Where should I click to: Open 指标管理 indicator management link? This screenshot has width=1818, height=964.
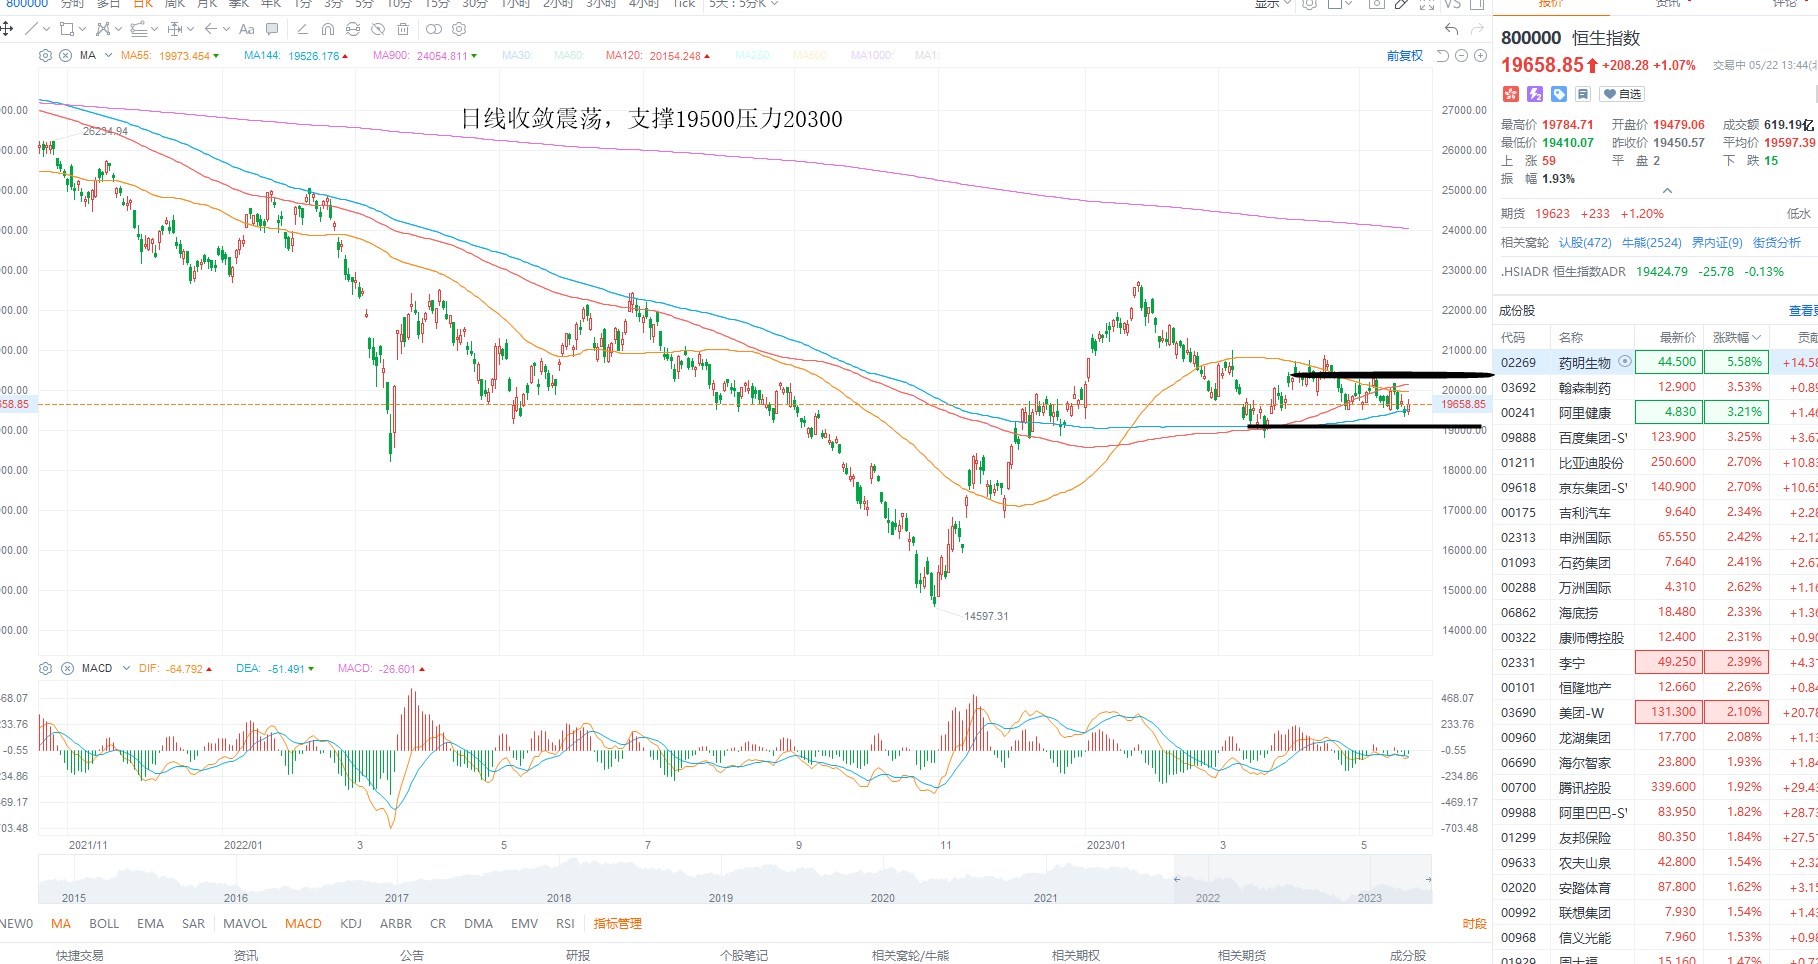[618, 924]
